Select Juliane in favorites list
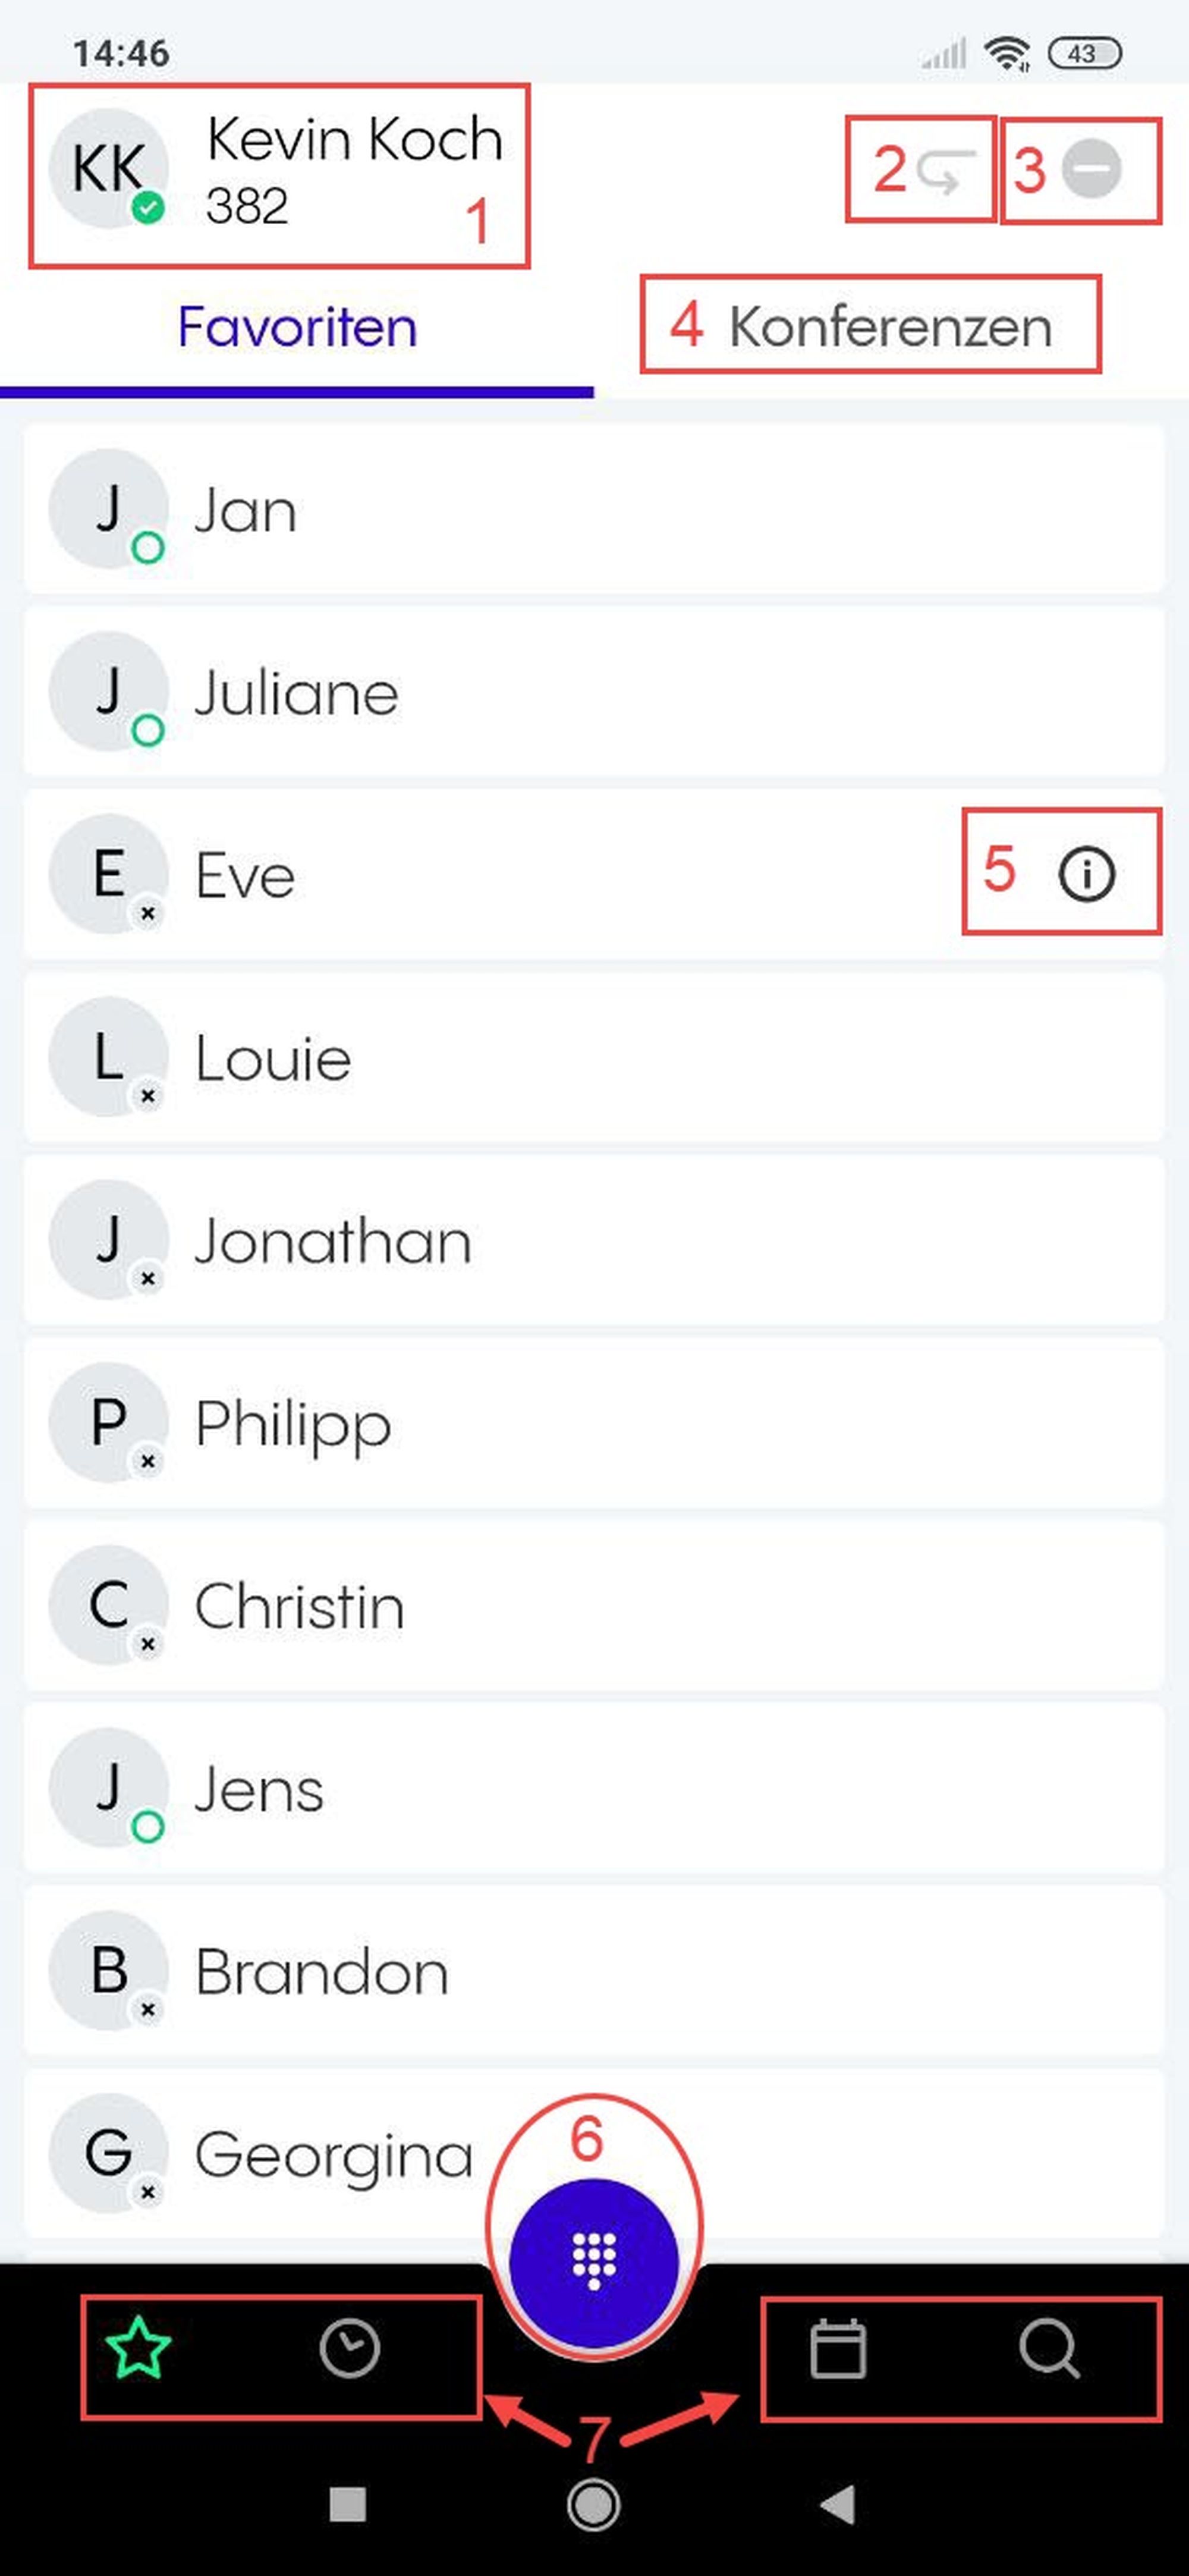 pyautogui.click(x=594, y=692)
